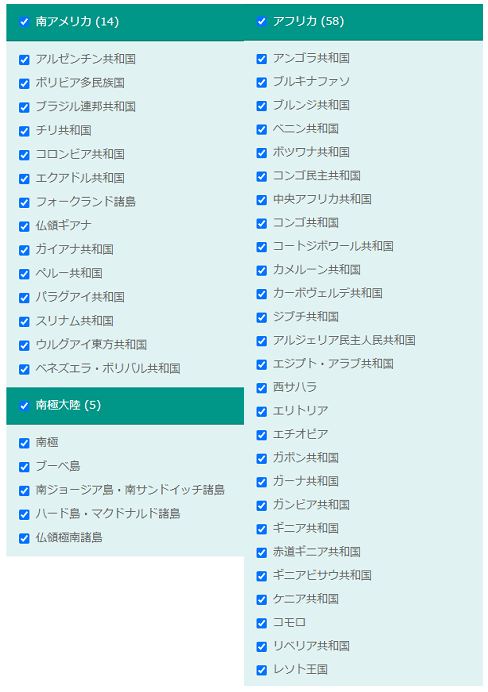Viewport: 488px width, 692px height.
Task: Uncheck 南ジョージア島・南サンドイッチ諸島
Action: coord(24,490)
